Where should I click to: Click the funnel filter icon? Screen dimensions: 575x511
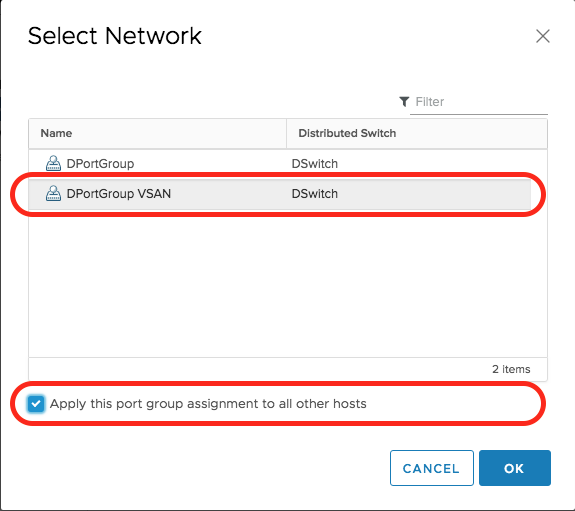404,102
